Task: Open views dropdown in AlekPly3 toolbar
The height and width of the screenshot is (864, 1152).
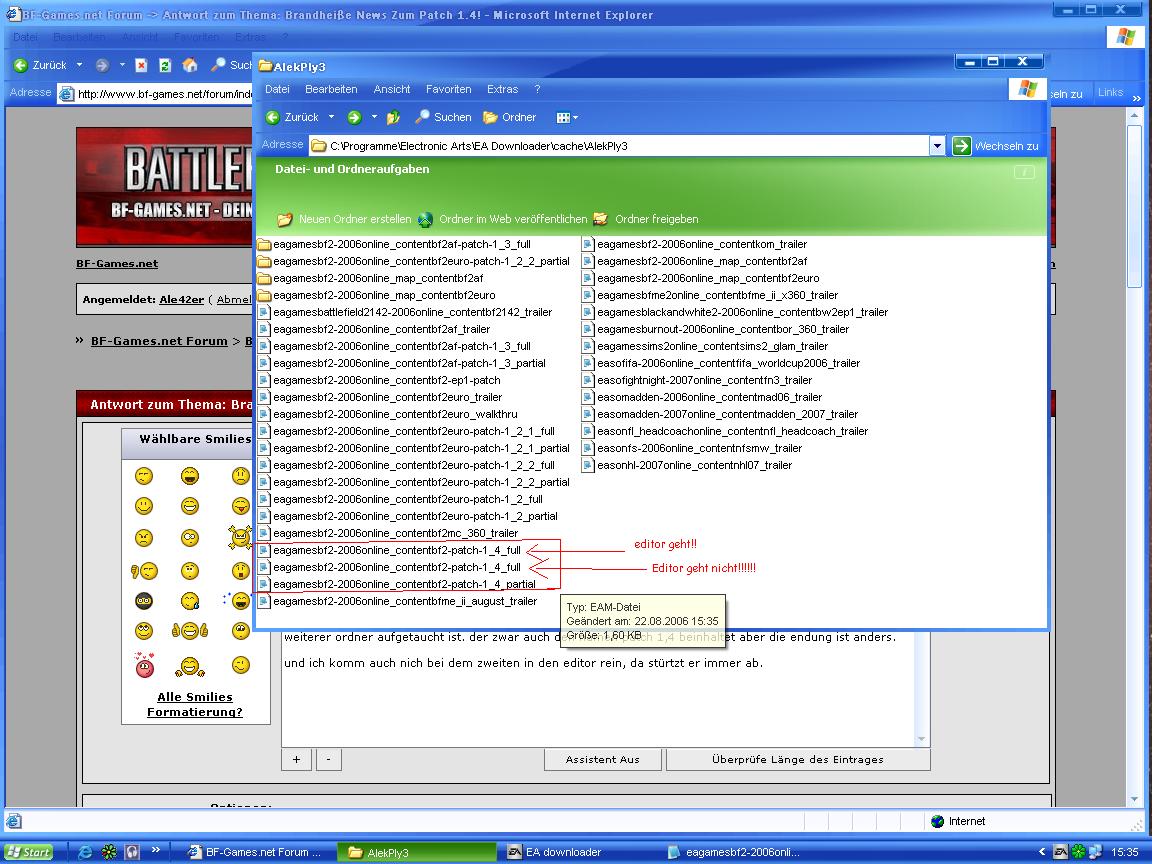Action: click(x=566, y=118)
